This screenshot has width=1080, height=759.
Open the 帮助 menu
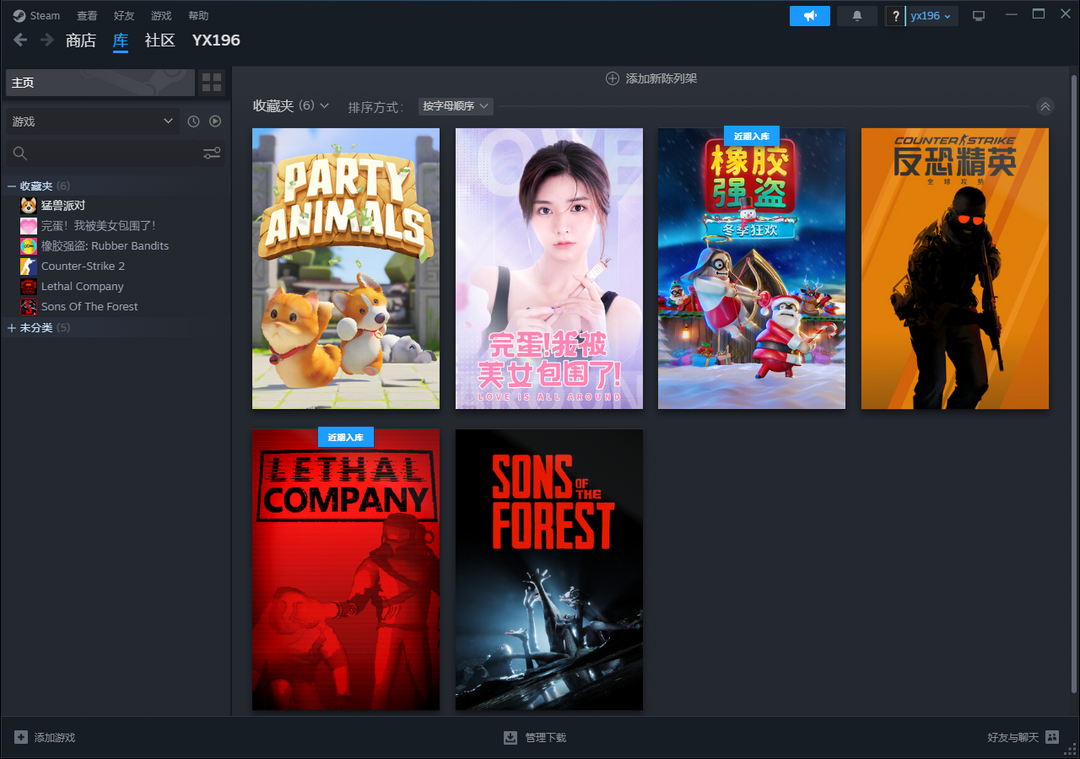click(x=198, y=16)
